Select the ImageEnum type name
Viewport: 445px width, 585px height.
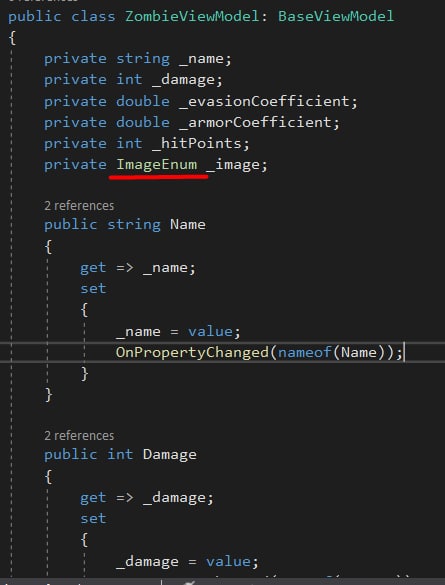157,165
